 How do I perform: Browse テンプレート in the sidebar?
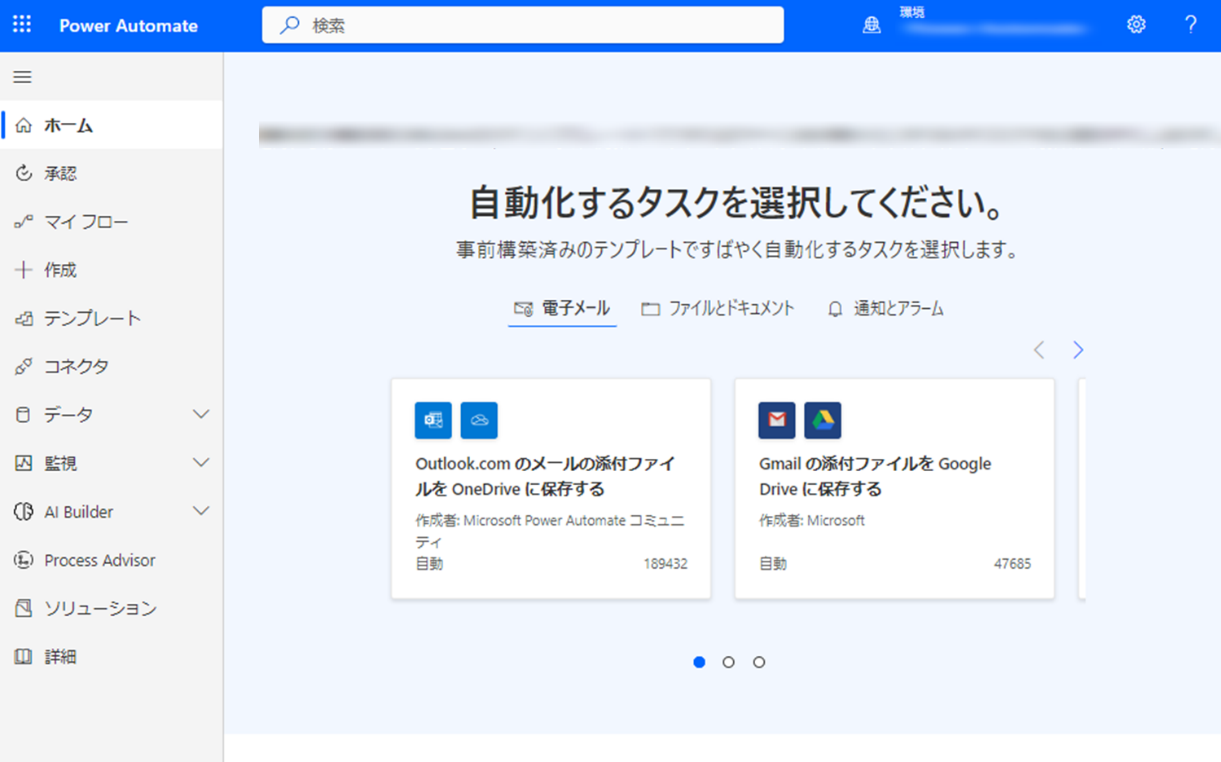111,318
